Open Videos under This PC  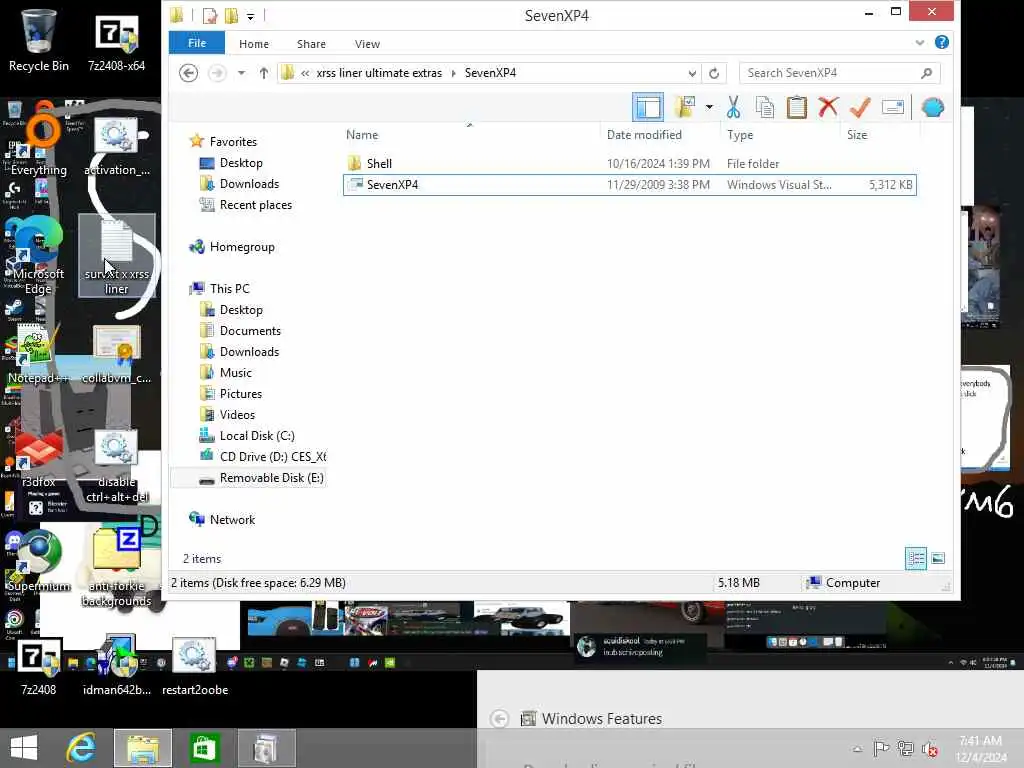227,414
